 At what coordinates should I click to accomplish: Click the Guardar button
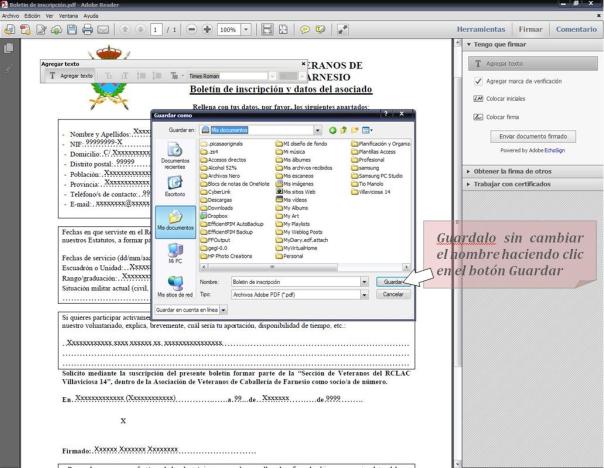[393, 283]
